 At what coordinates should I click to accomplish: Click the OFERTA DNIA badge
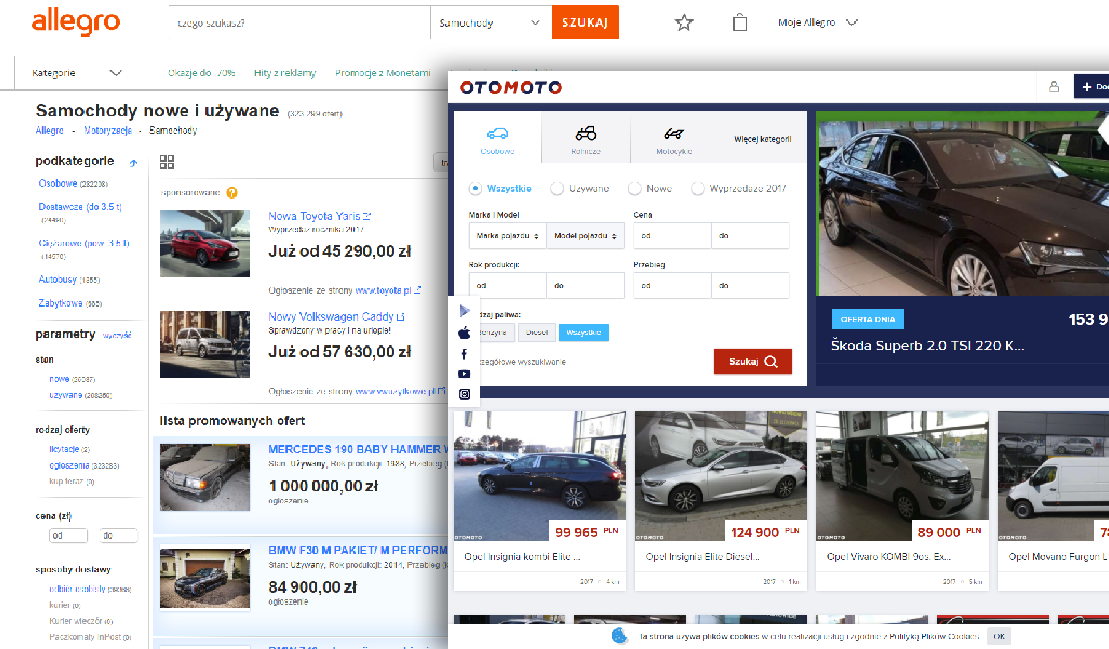[868, 320]
